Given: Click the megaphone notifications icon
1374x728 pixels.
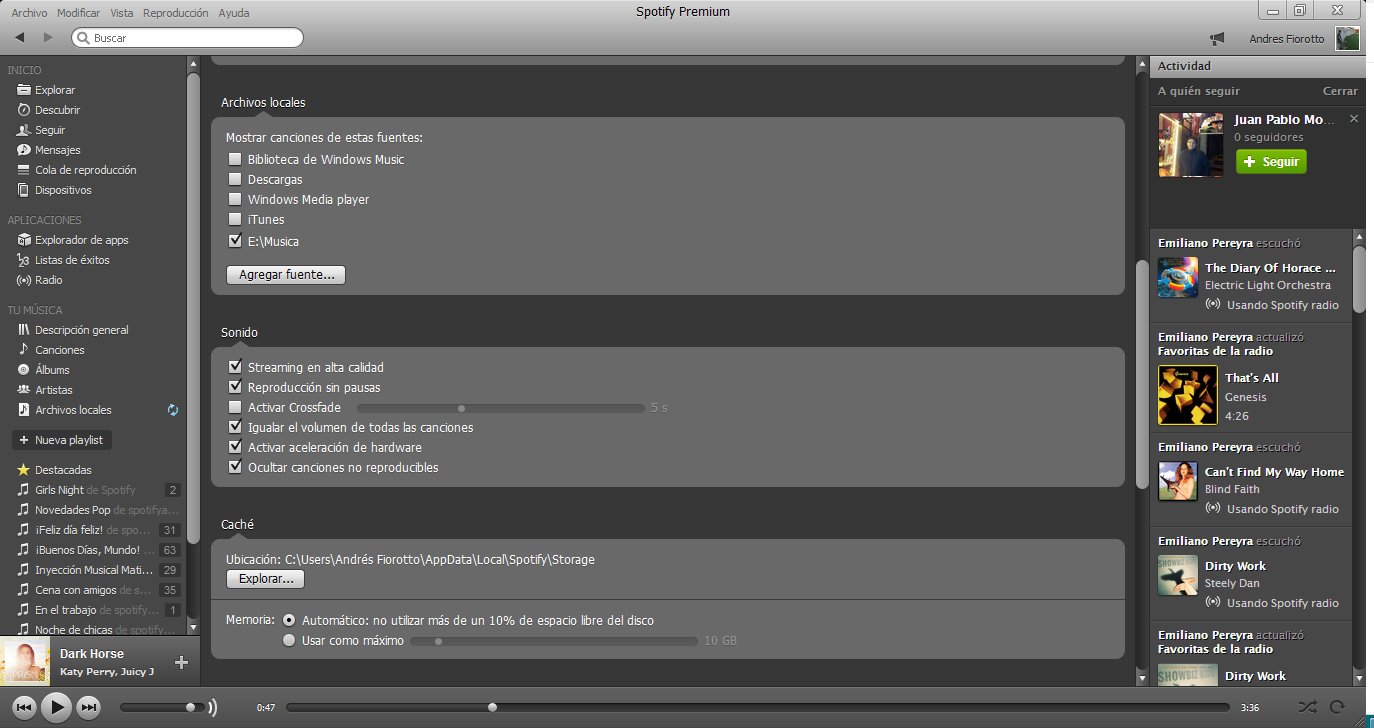Looking at the screenshot, I should click(1217, 39).
